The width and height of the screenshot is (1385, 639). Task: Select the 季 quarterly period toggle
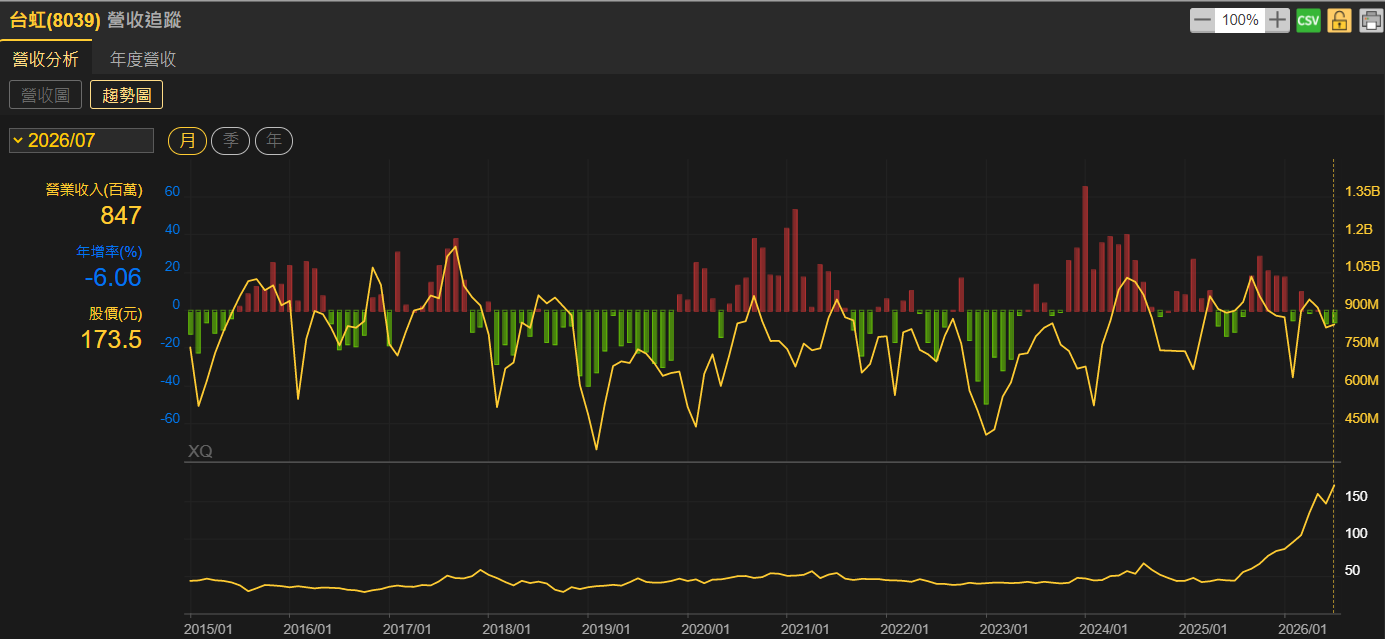tap(230, 141)
